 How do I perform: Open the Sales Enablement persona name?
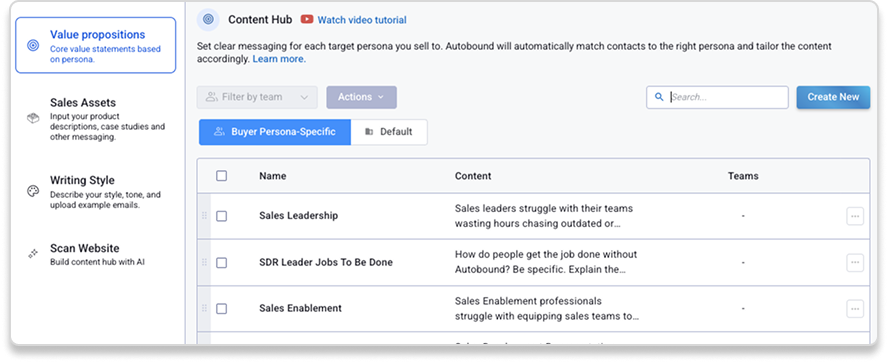coord(300,308)
